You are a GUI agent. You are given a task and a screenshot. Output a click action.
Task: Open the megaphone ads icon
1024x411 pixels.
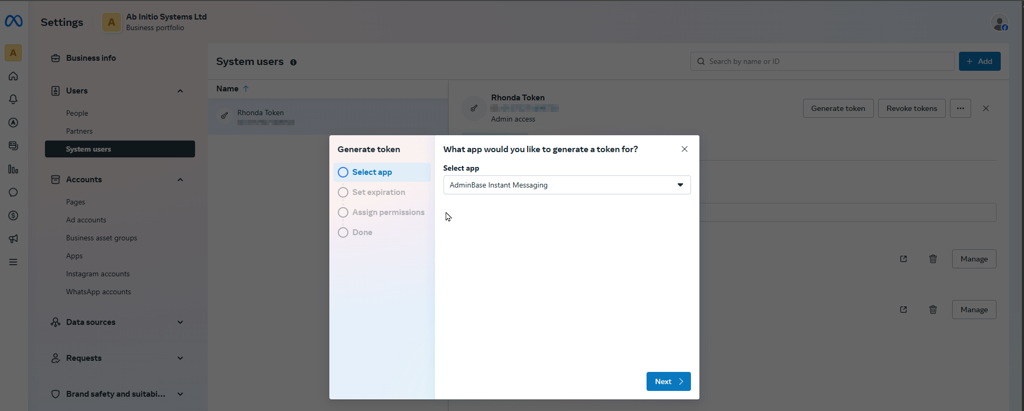click(x=13, y=239)
